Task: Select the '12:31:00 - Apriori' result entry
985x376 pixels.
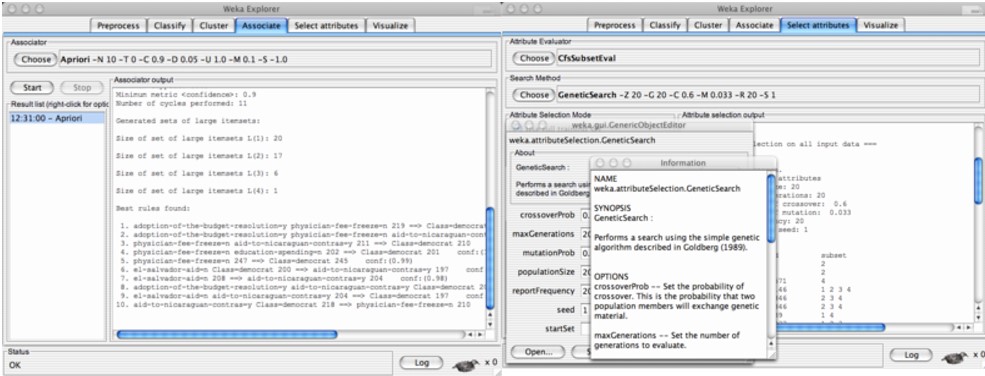Action: pos(57,118)
